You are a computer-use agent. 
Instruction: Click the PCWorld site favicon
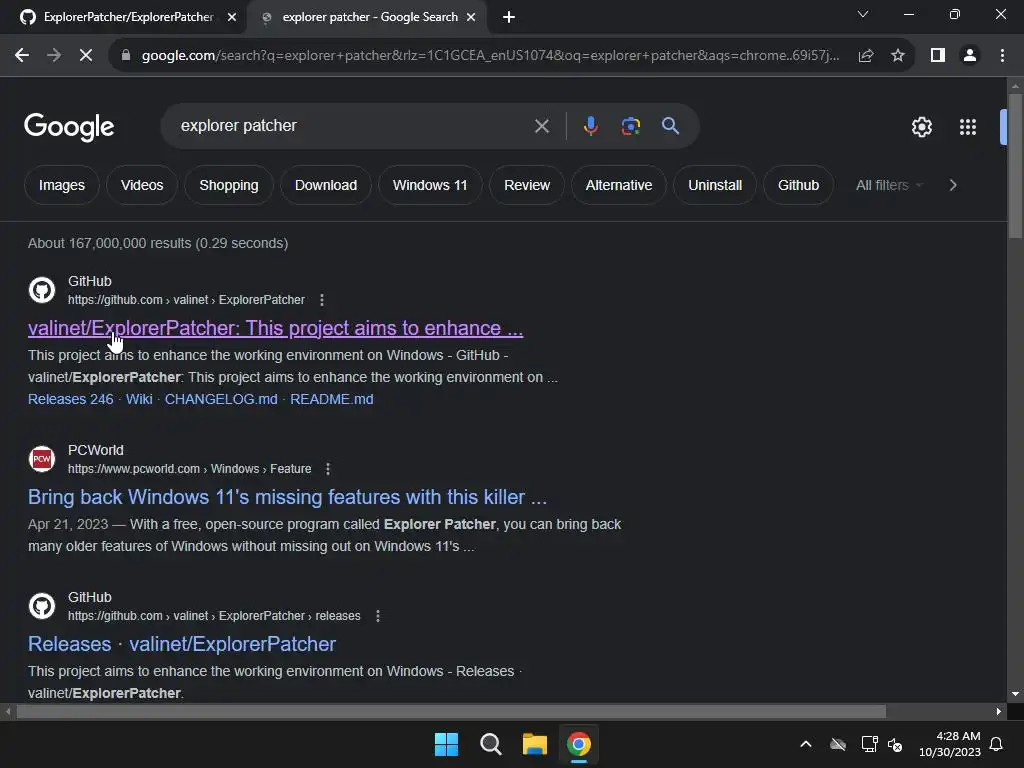click(42, 459)
